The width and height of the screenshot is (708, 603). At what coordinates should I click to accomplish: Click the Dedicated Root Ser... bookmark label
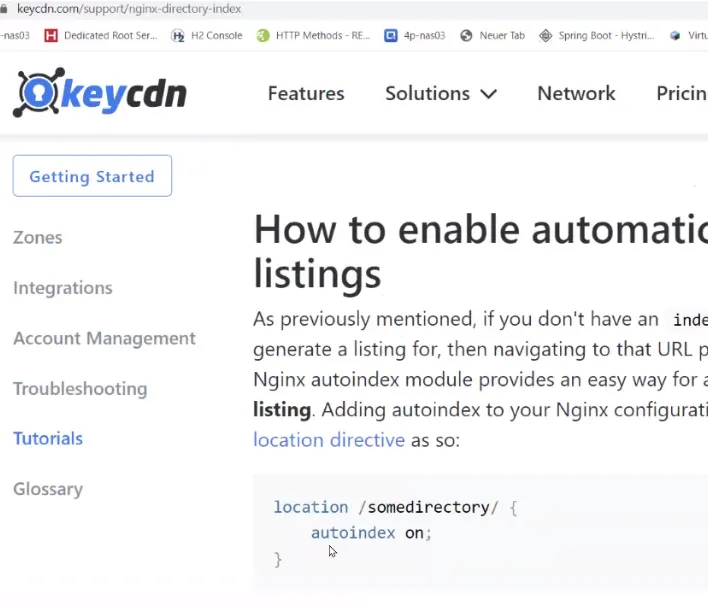pos(111,36)
